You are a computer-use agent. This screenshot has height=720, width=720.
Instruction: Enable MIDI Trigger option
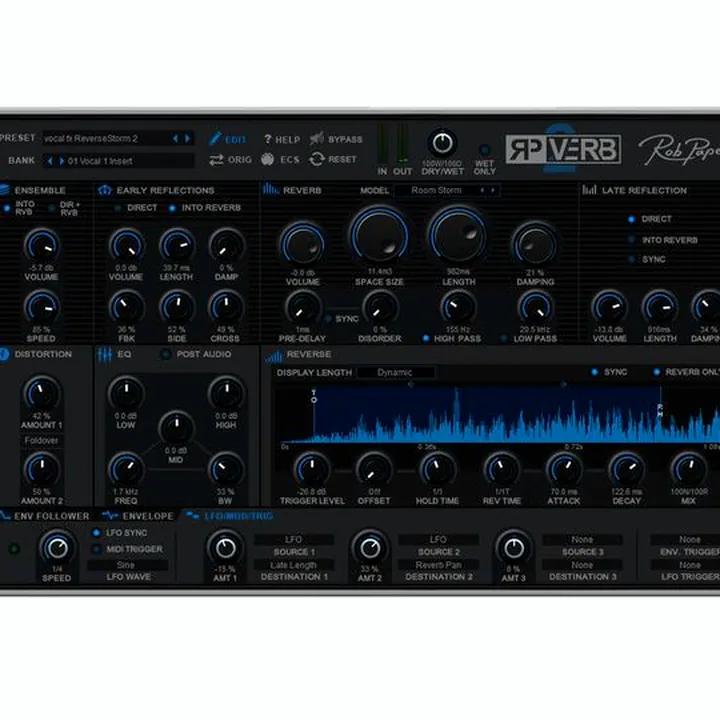96,549
